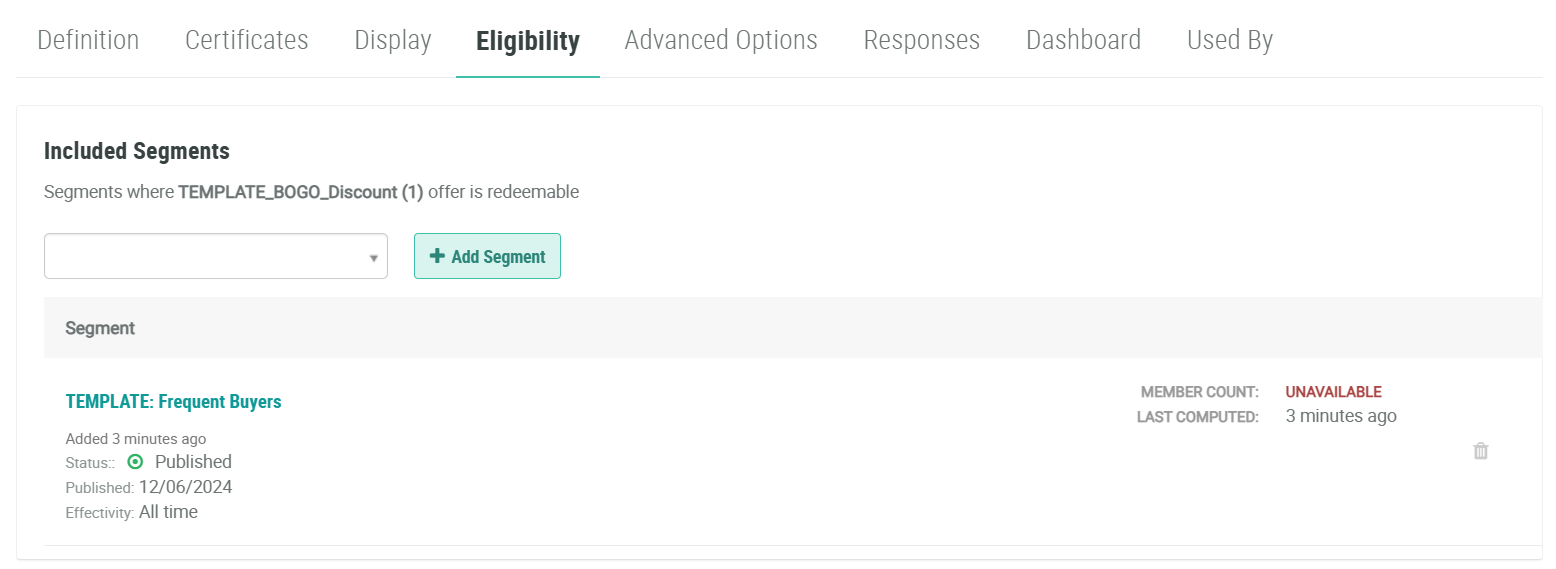View the Responses tab
Screen dimensions: 1556x569
coord(922,41)
